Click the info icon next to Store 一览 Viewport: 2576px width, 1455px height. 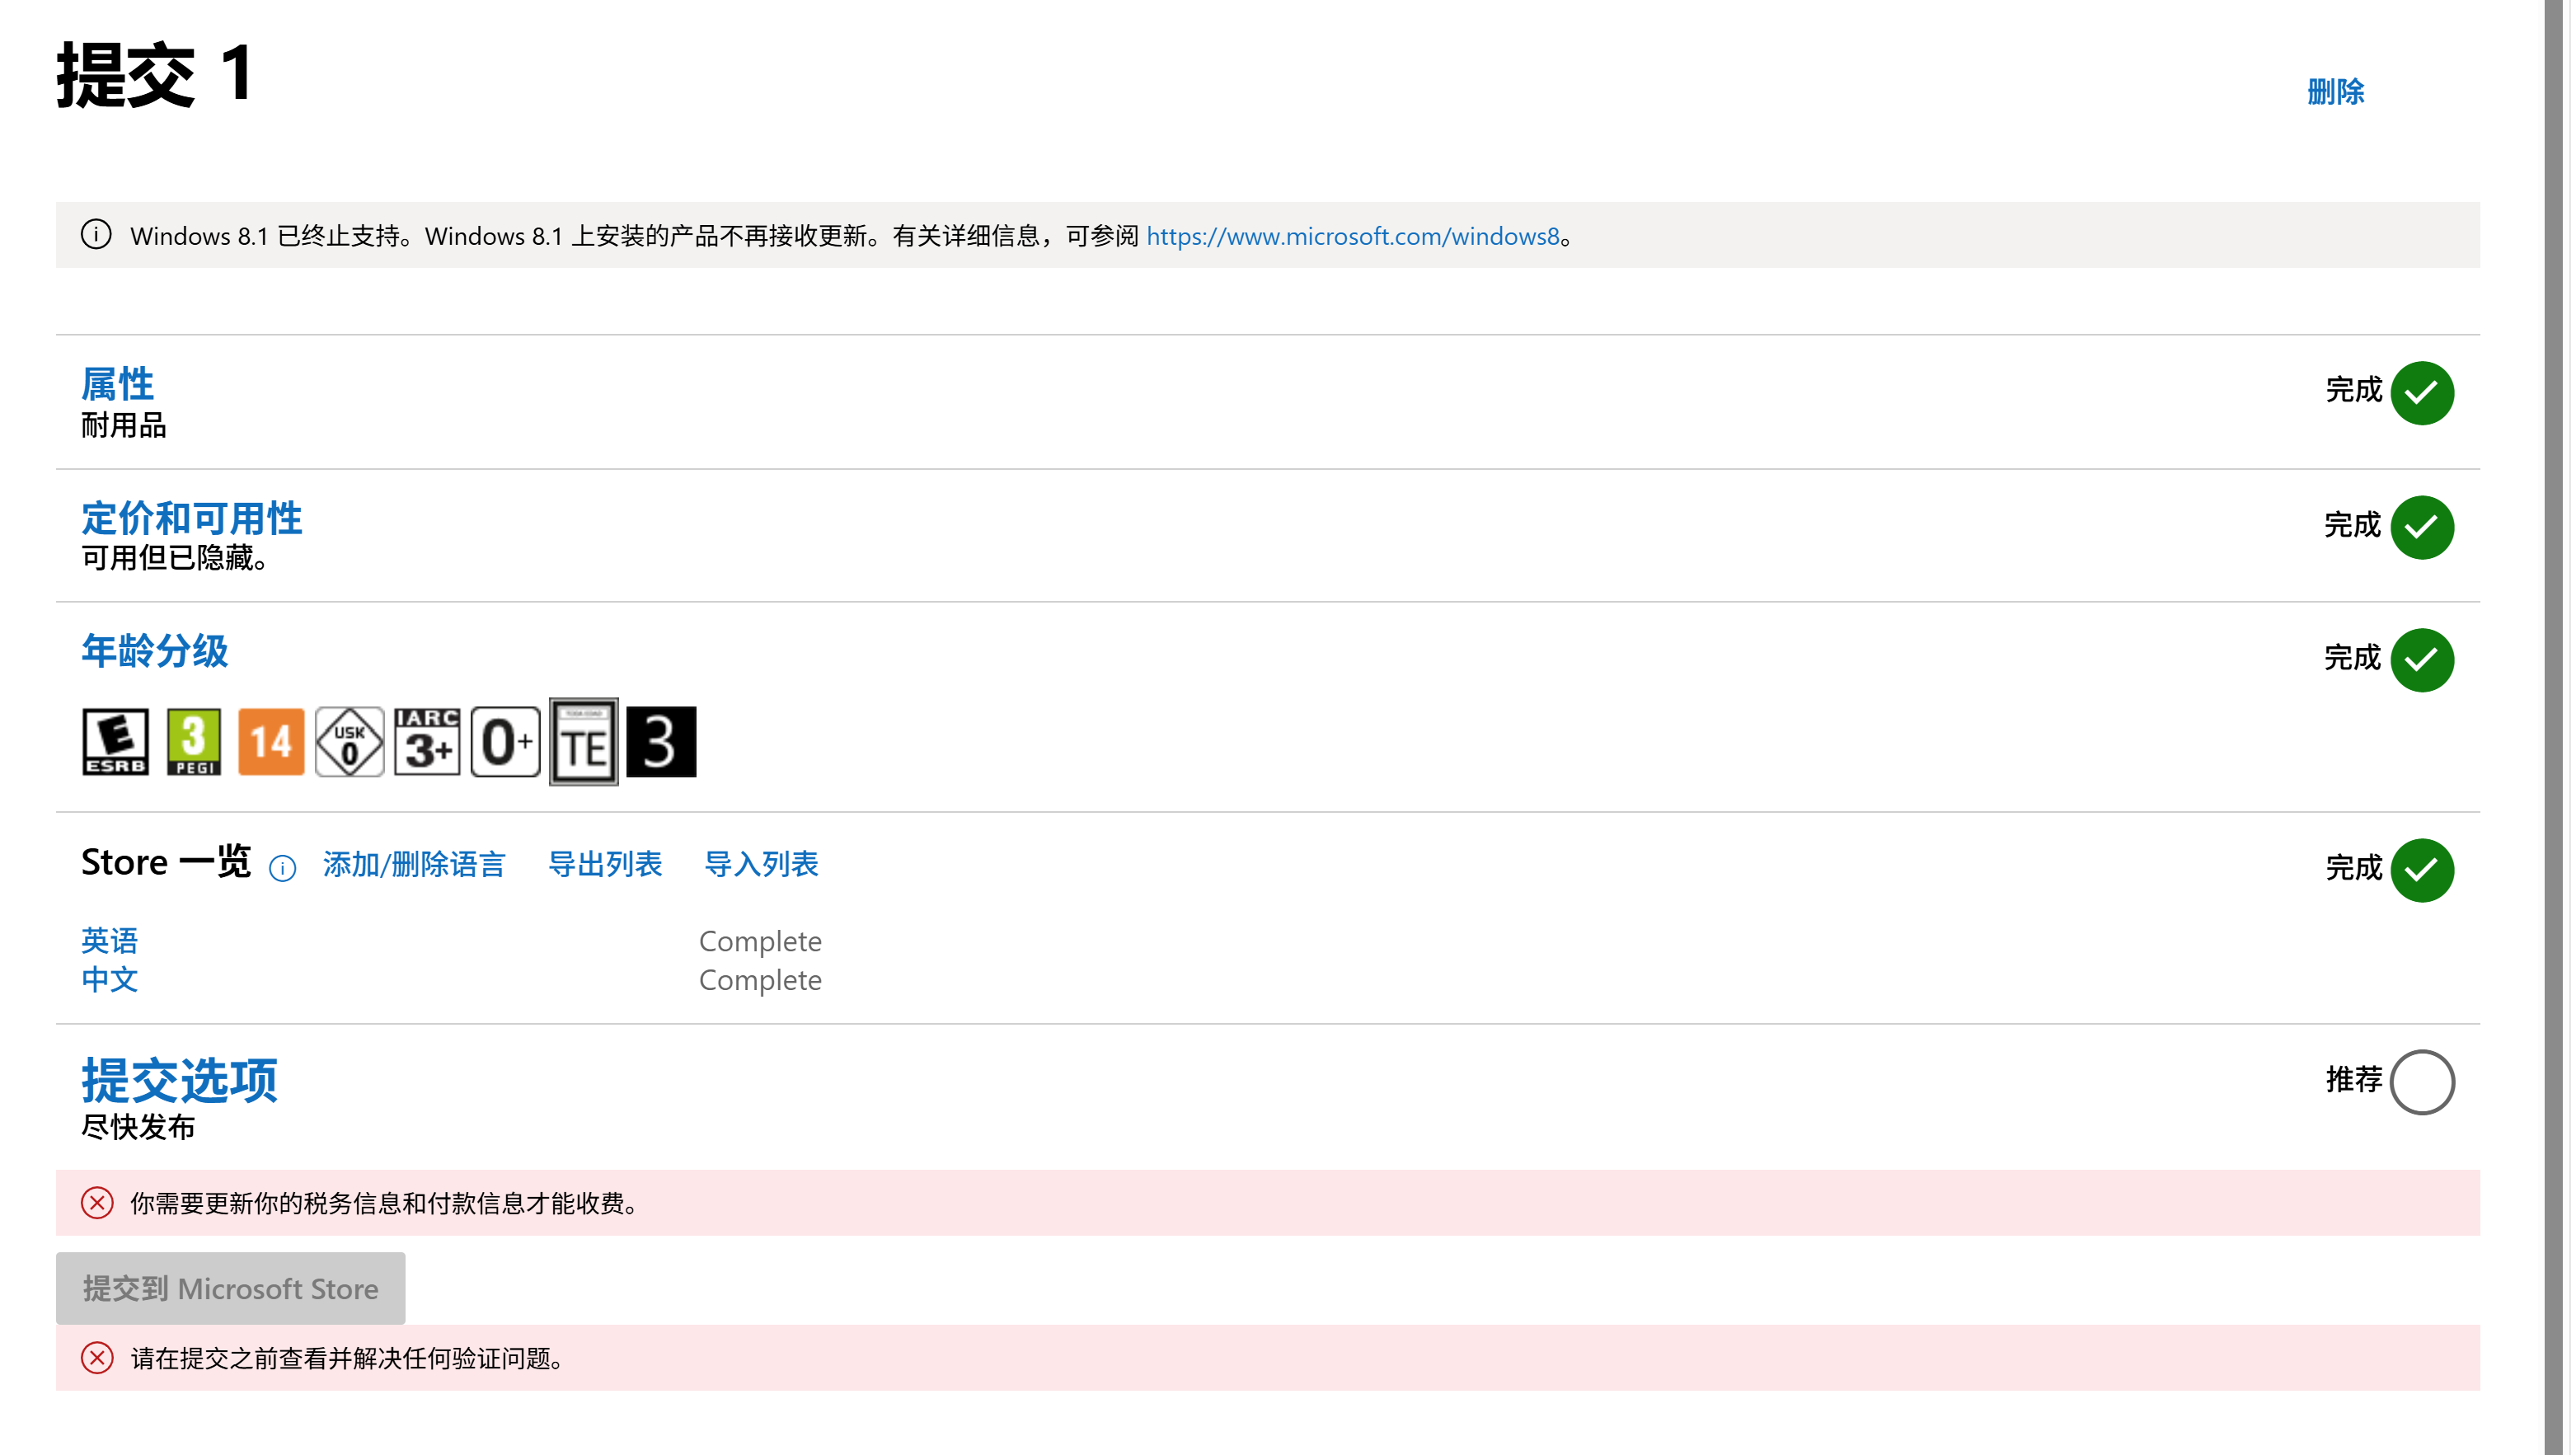click(283, 868)
